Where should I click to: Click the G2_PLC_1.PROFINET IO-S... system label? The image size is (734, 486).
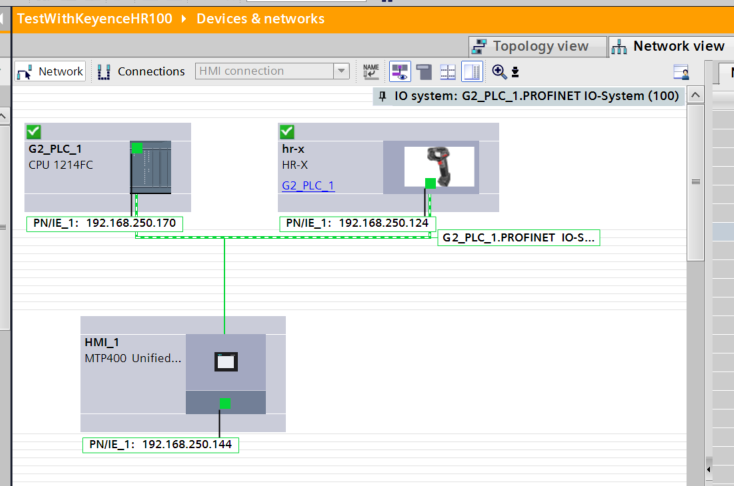coord(518,238)
